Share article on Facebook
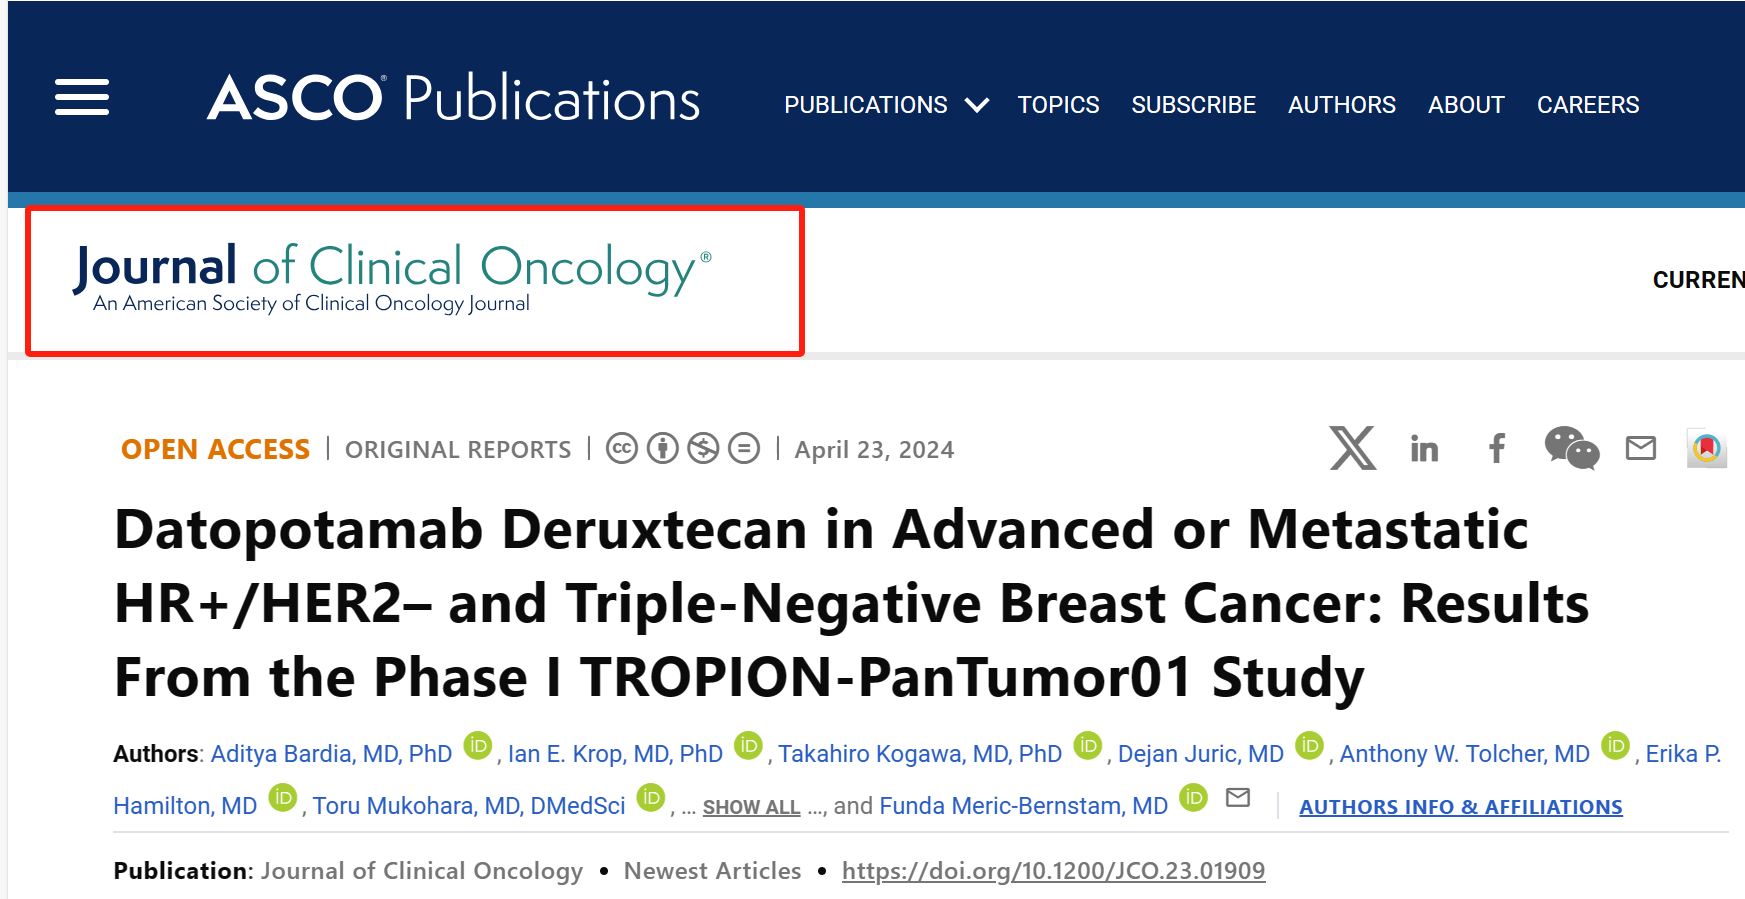This screenshot has width=1745, height=899. tap(1496, 448)
